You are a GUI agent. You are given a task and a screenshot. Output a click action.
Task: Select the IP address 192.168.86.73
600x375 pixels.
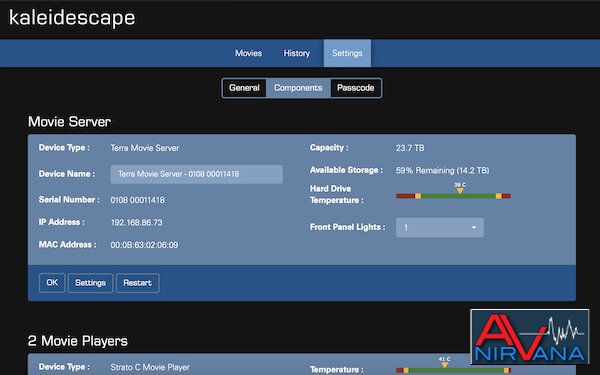coord(136,222)
